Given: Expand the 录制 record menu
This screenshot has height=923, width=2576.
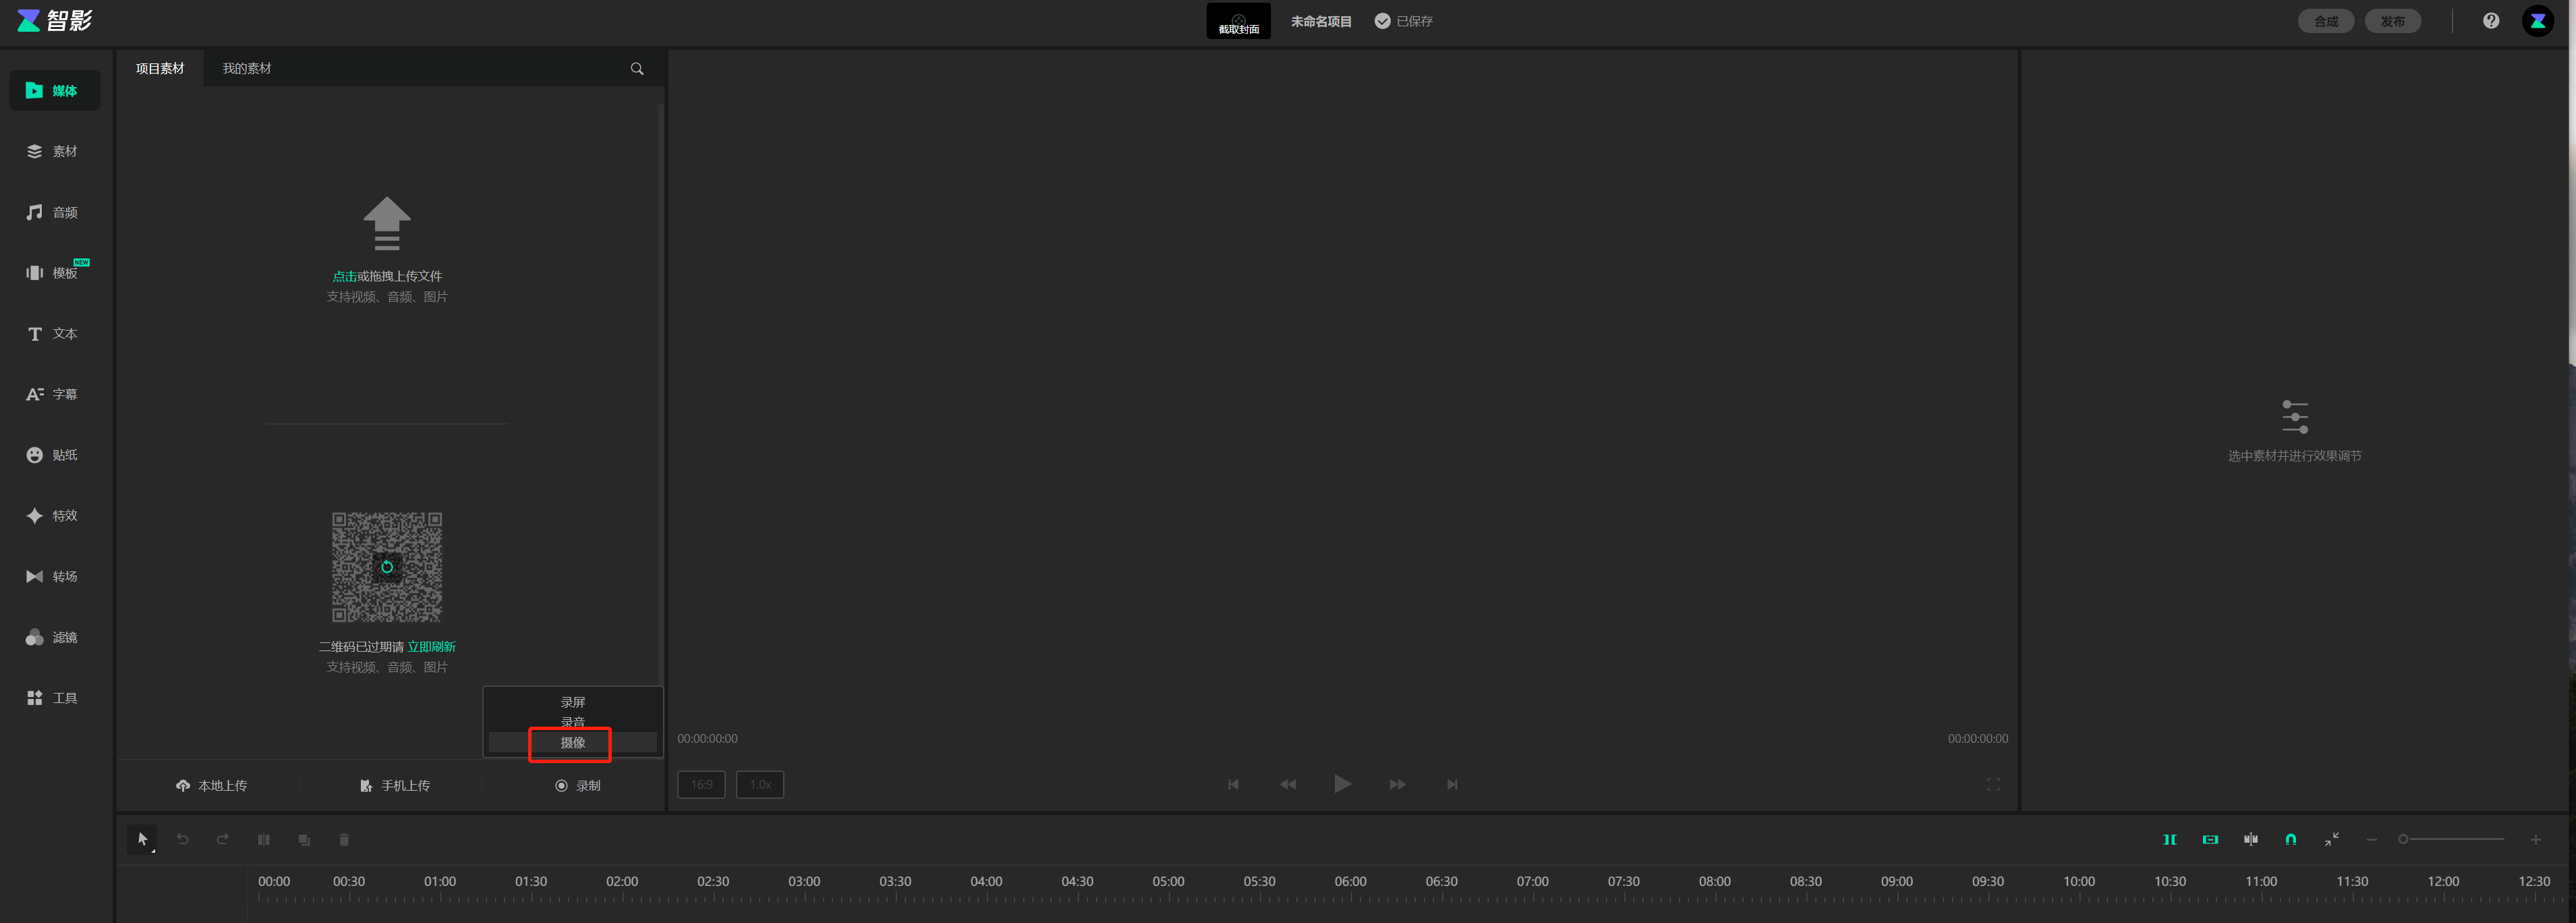Looking at the screenshot, I should (x=578, y=786).
